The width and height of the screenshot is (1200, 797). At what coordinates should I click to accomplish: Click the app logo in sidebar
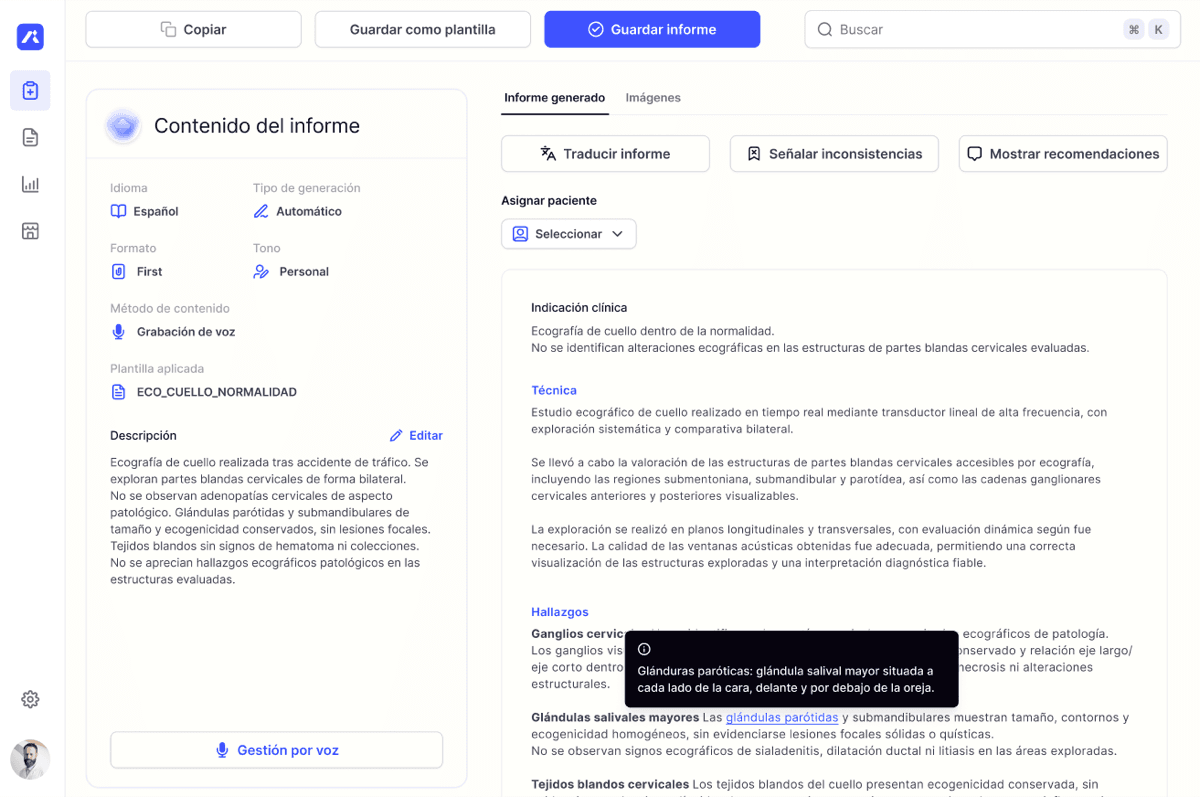pyautogui.click(x=30, y=37)
